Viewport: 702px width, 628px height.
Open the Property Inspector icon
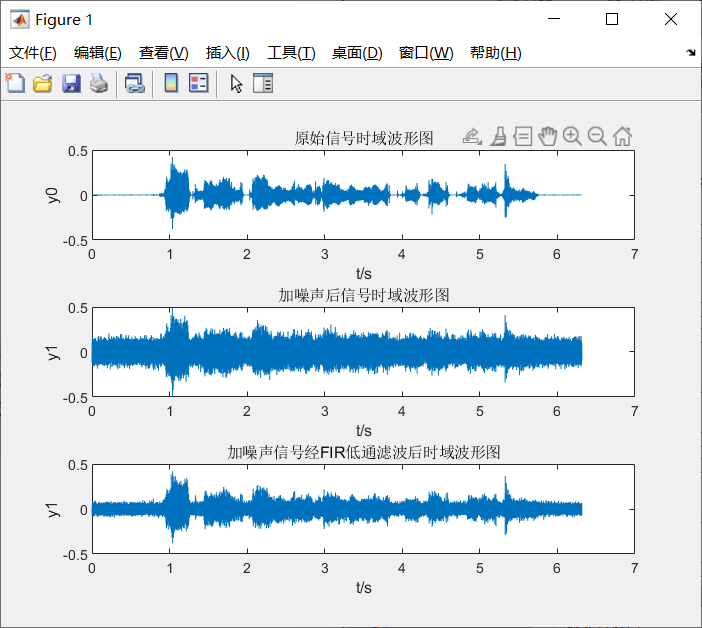263,84
